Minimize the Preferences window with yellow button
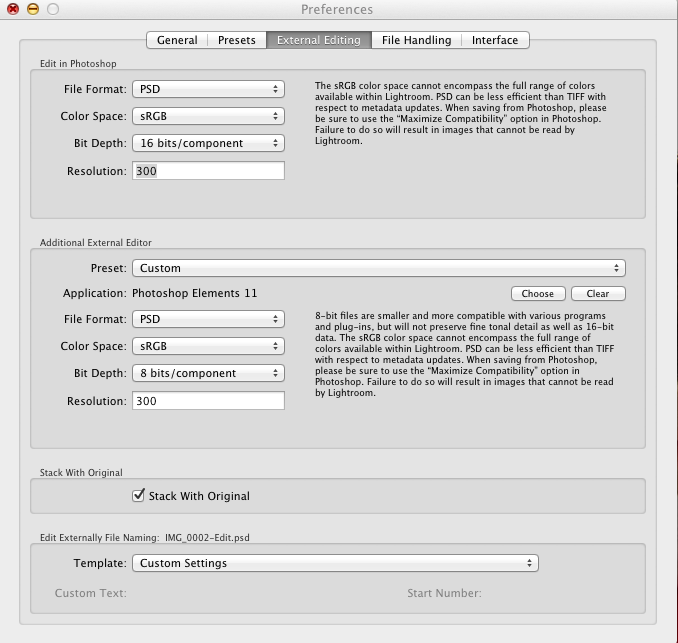The image size is (678, 643). click(33, 9)
